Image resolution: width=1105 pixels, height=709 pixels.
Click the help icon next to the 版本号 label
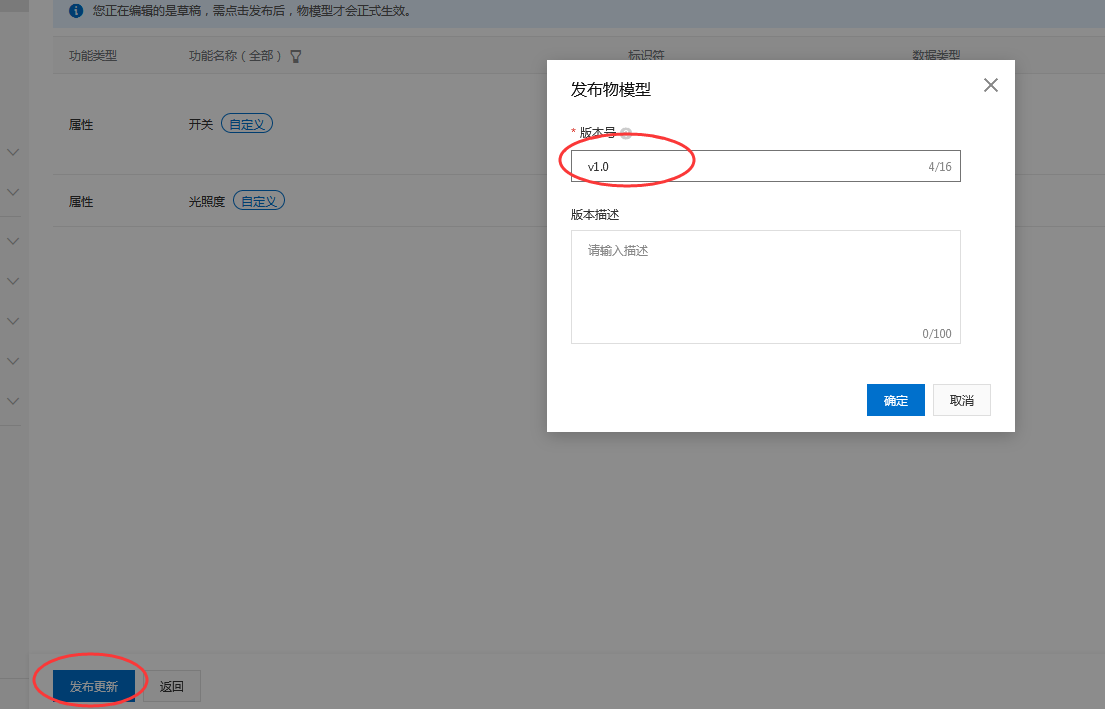coord(626,132)
